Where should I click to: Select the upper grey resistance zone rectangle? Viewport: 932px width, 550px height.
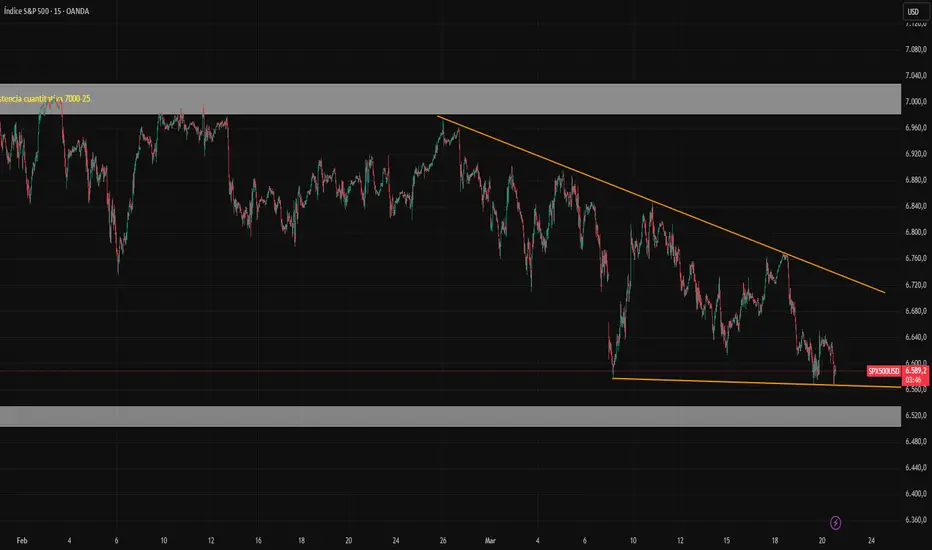(451, 99)
